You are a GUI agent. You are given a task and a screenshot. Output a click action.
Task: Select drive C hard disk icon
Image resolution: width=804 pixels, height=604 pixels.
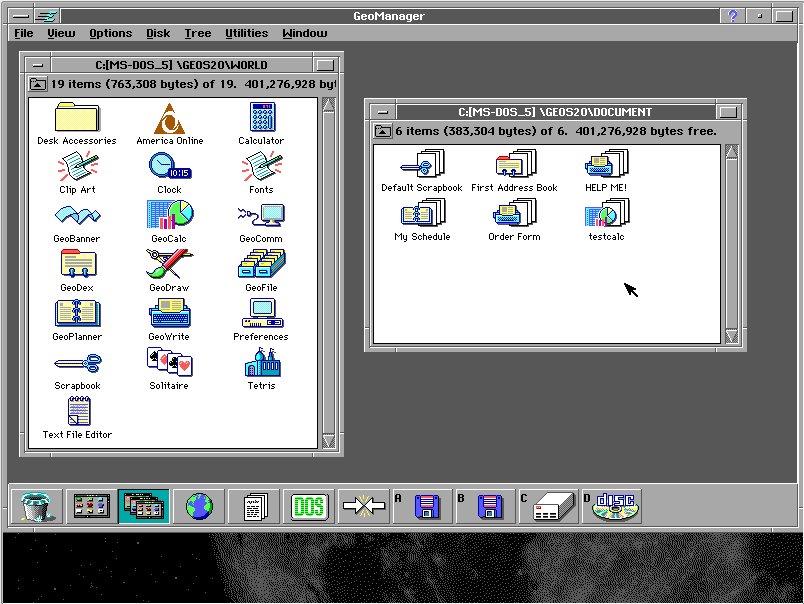pos(549,507)
